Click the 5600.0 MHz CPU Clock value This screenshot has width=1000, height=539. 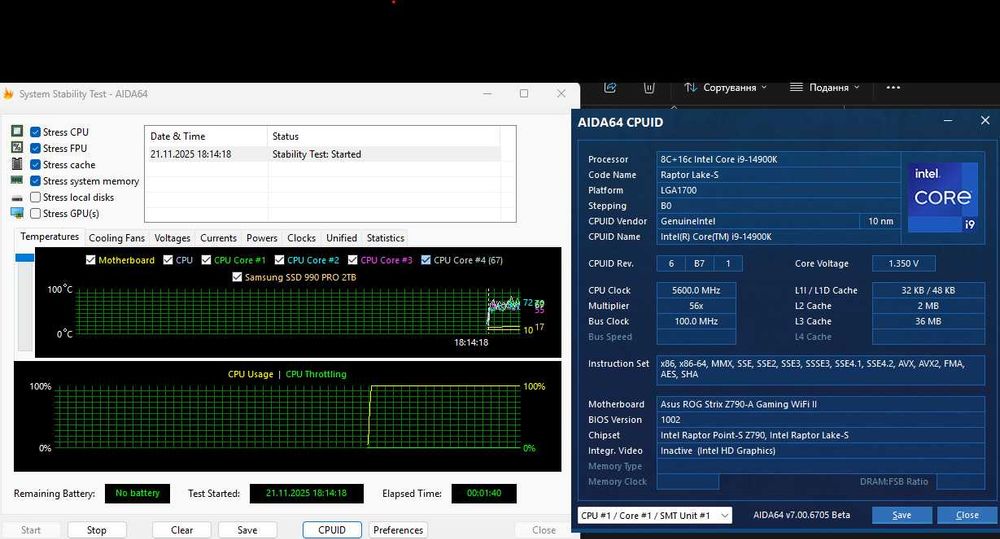pyautogui.click(x=696, y=290)
